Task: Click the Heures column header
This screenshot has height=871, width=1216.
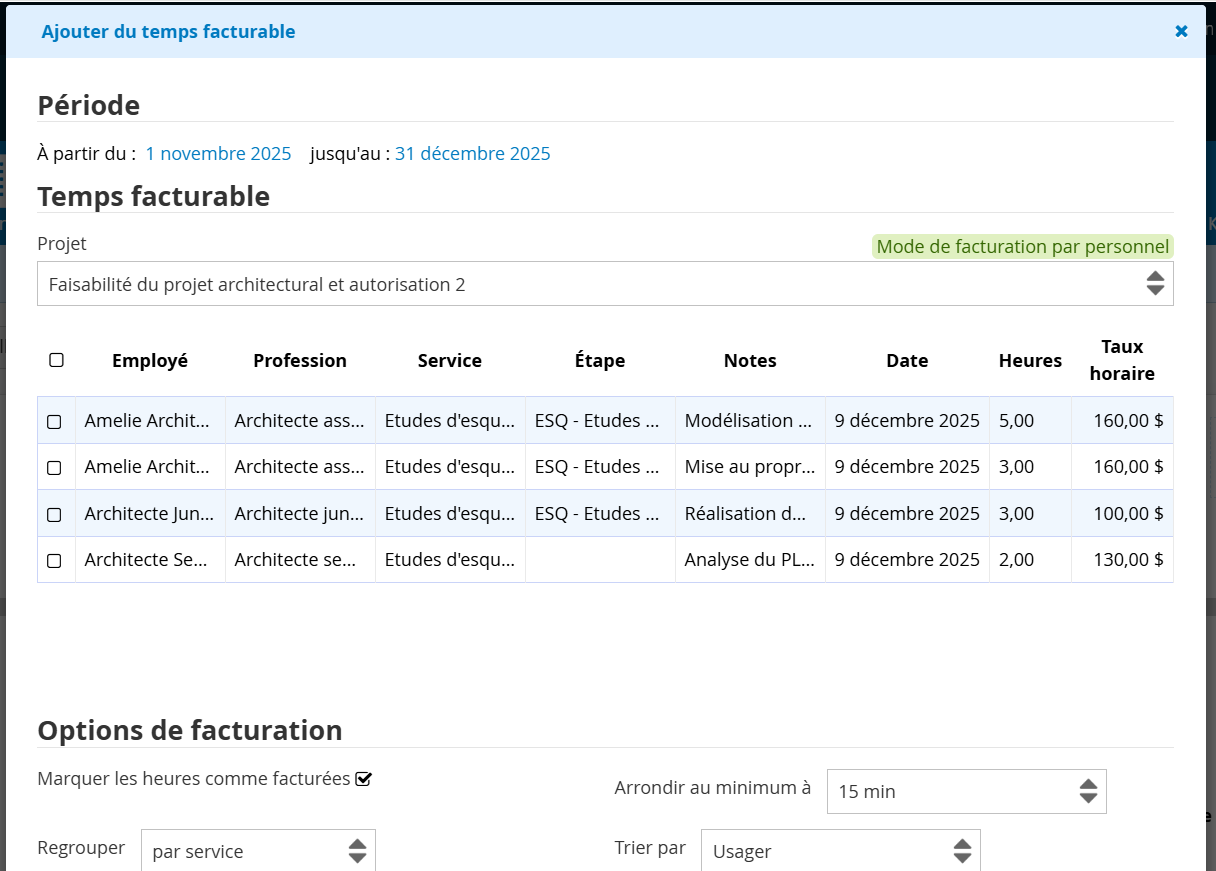Action: pos(1030,361)
